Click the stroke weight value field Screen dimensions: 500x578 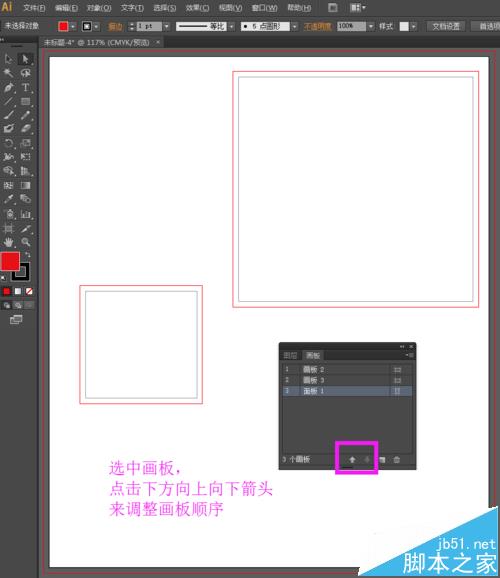coord(149,27)
